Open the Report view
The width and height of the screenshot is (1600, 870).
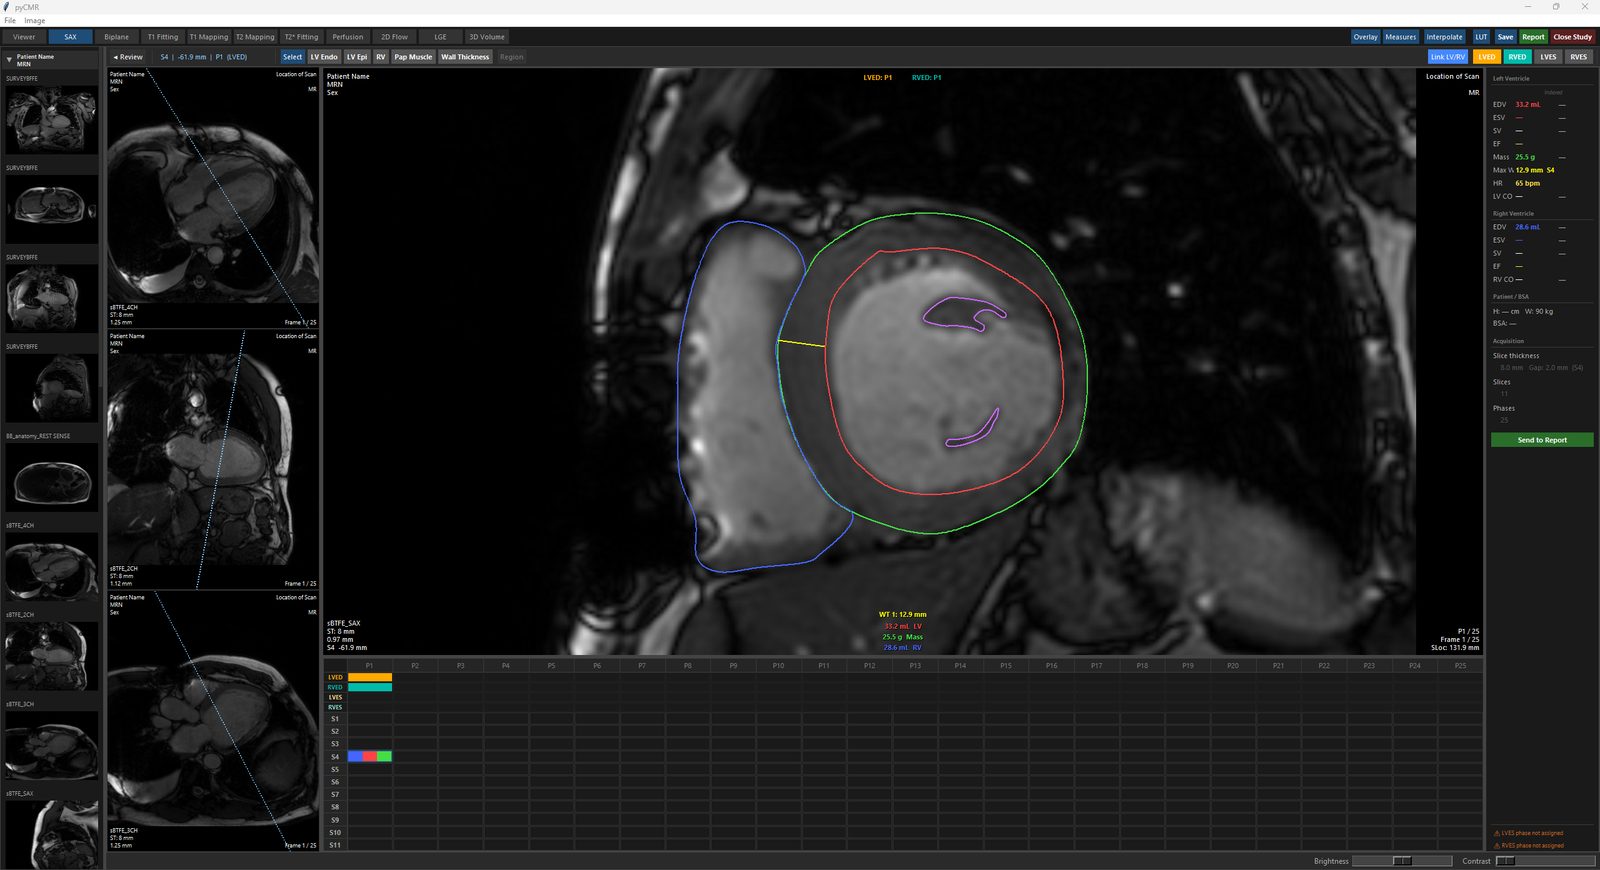[1533, 37]
